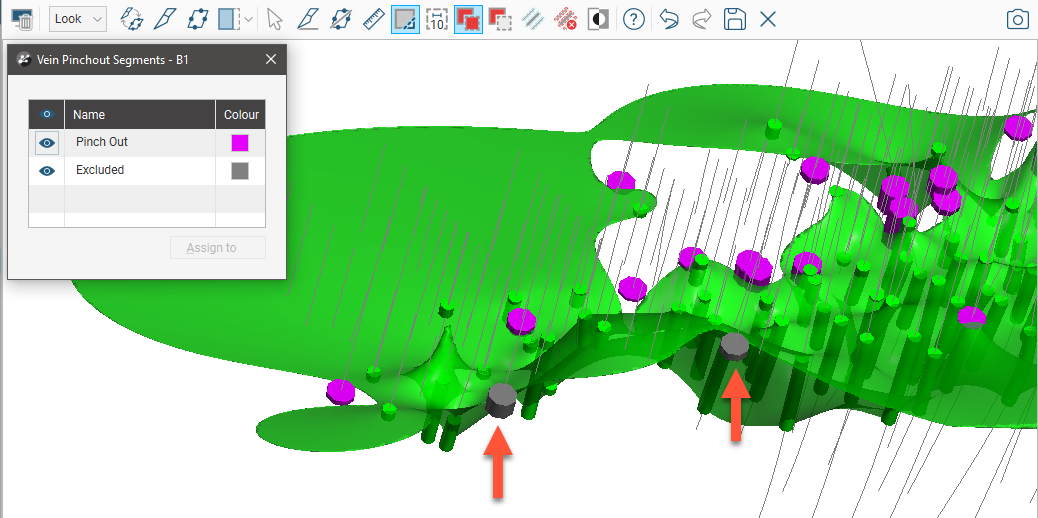
Task: Open the Look dropdown
Action: (x=78, y=19)
